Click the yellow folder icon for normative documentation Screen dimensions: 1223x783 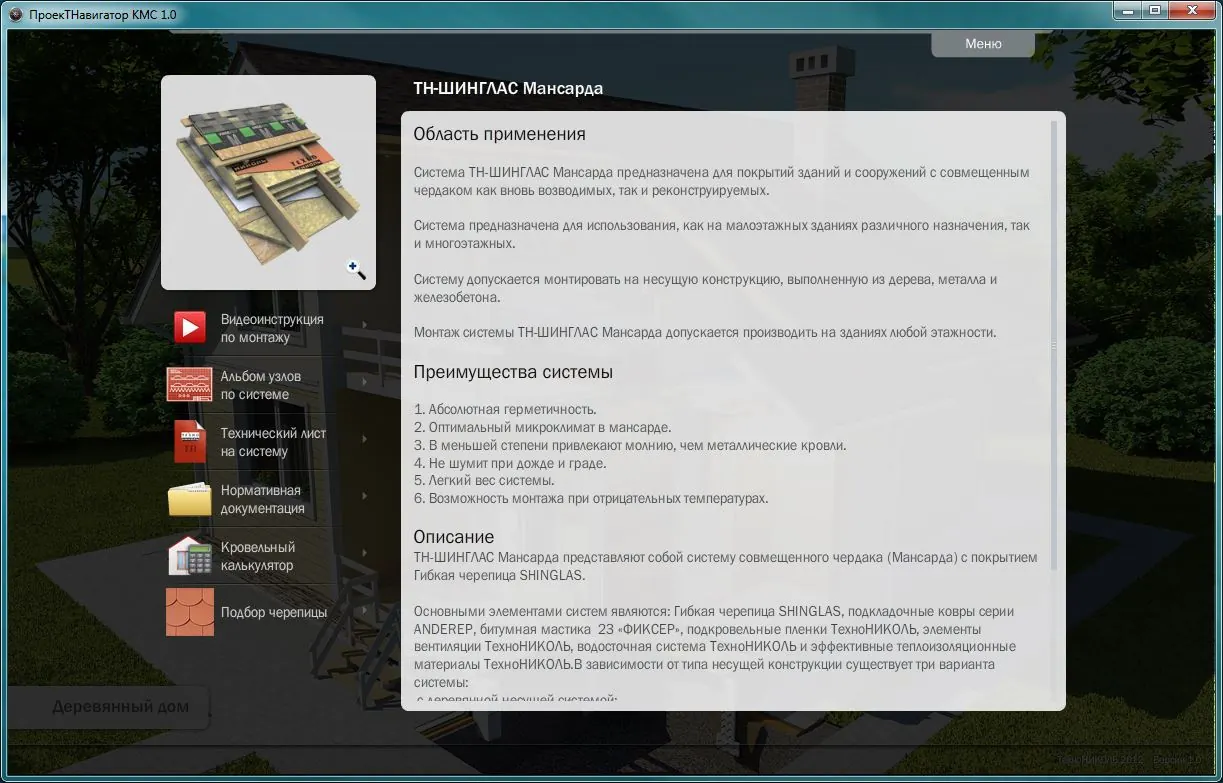click(190, 499)
